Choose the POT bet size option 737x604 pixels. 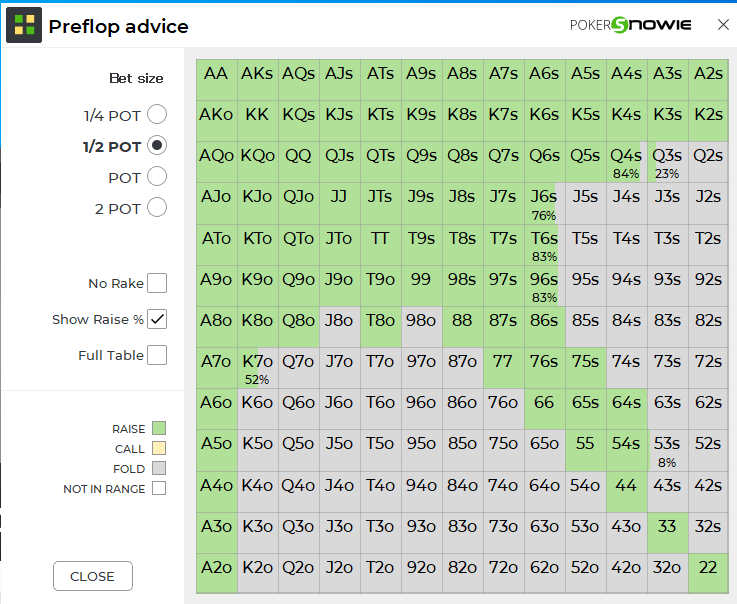click(157, 177)
